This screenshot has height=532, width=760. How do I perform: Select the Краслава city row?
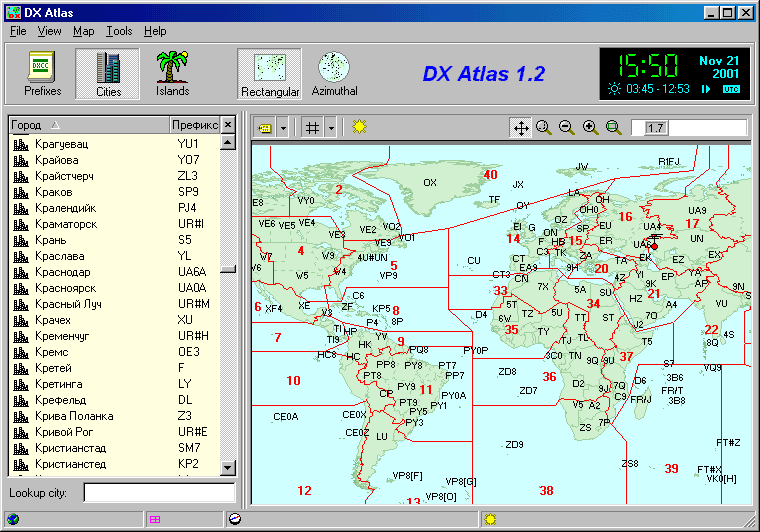pyautogui.click(x=114, y=256)
